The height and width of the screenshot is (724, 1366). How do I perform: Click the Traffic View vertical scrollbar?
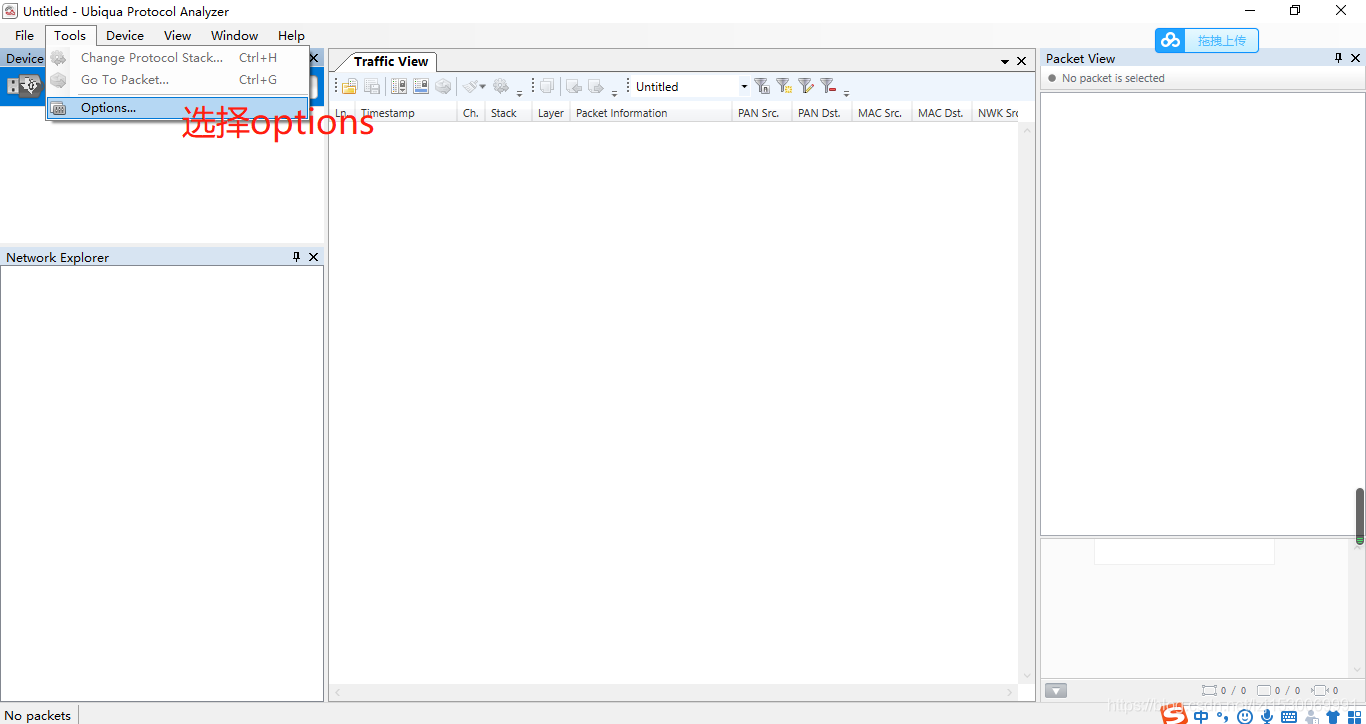click(x=1026, y=403)
